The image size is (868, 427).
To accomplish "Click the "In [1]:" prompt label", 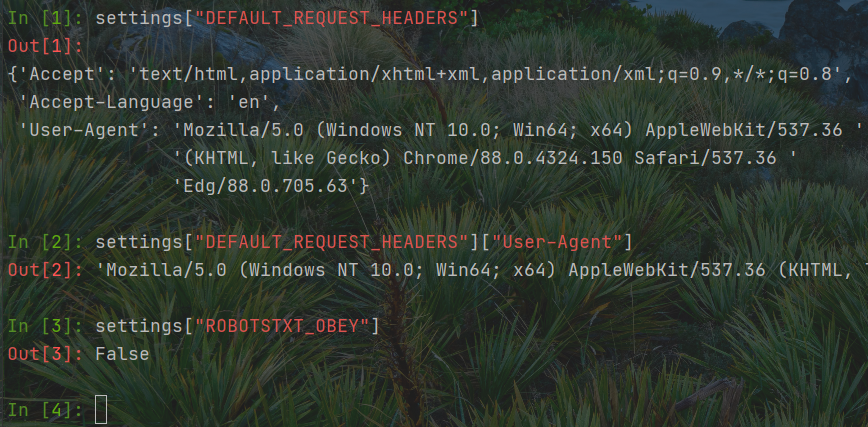I will (45, 18).
